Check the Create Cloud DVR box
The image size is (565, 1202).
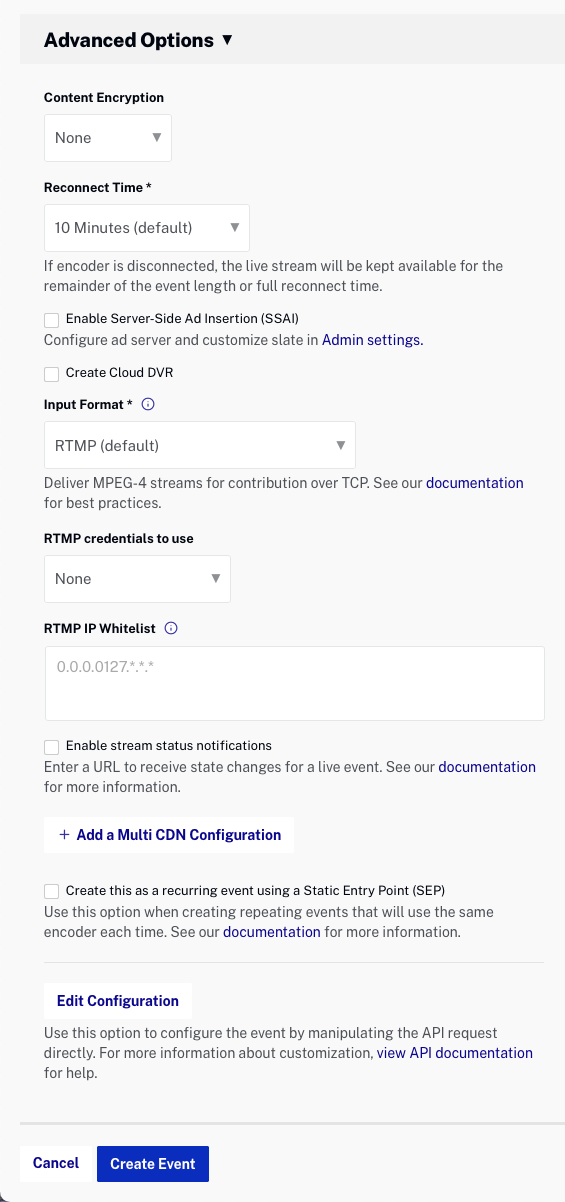[52, 374]
